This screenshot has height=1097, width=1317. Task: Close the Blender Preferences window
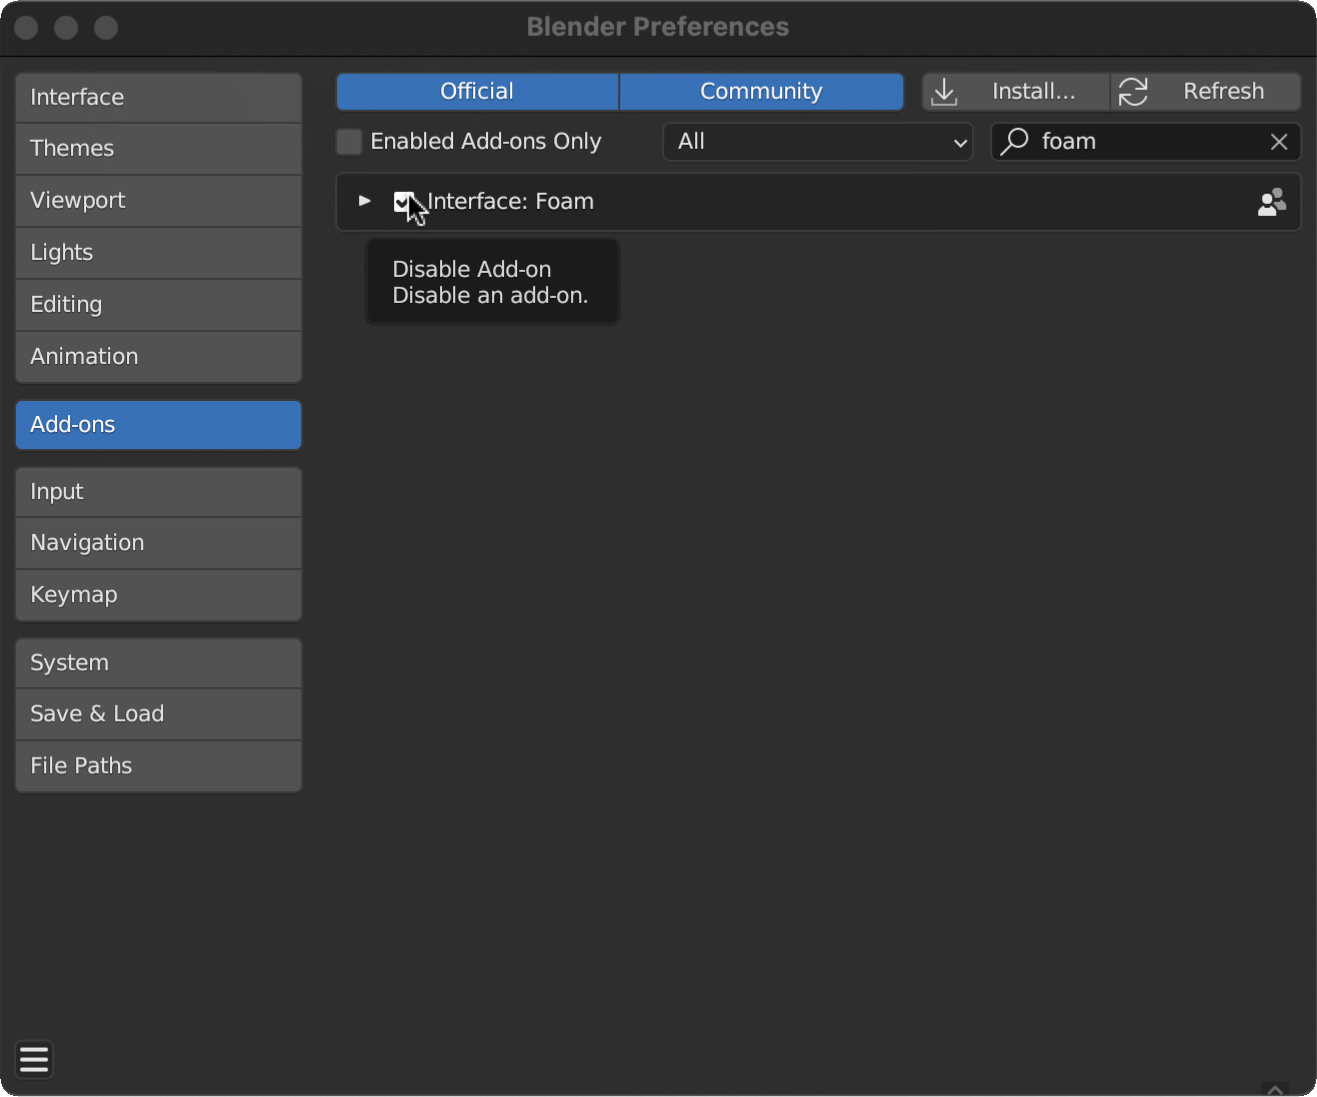(x=27, y=28)
